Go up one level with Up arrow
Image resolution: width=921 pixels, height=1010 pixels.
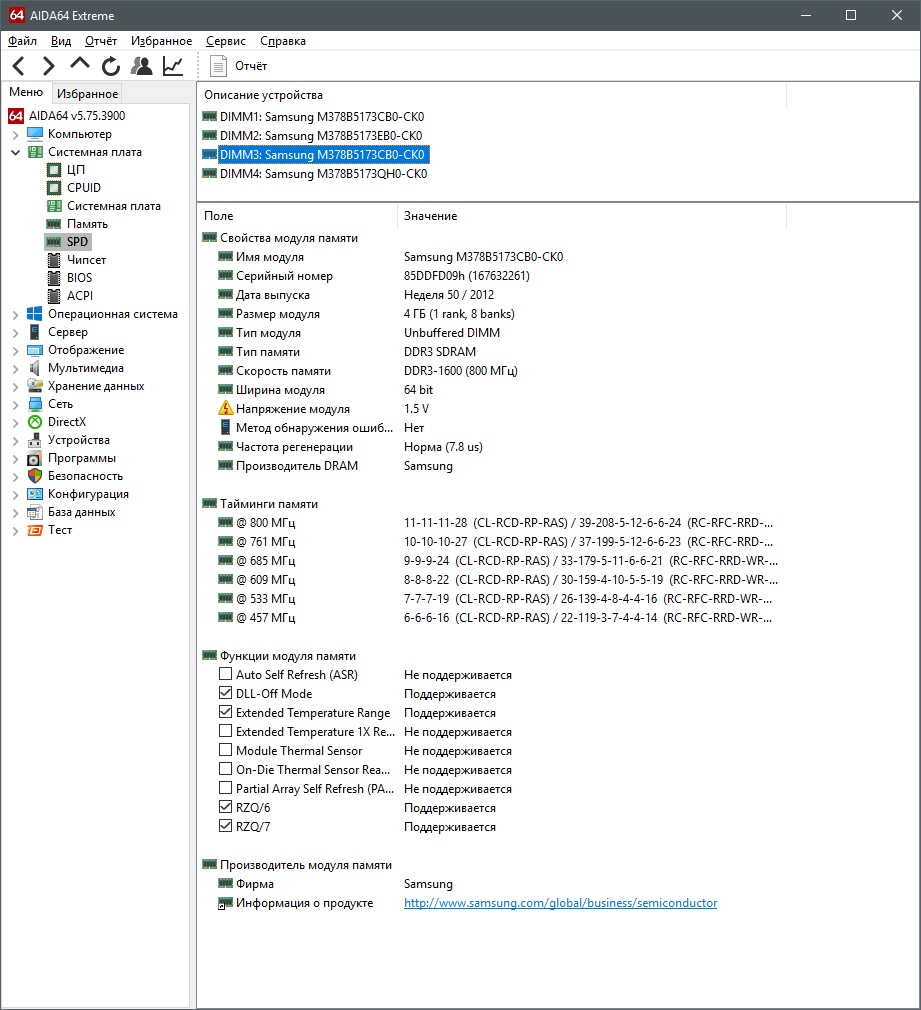[x=79, y=65]
